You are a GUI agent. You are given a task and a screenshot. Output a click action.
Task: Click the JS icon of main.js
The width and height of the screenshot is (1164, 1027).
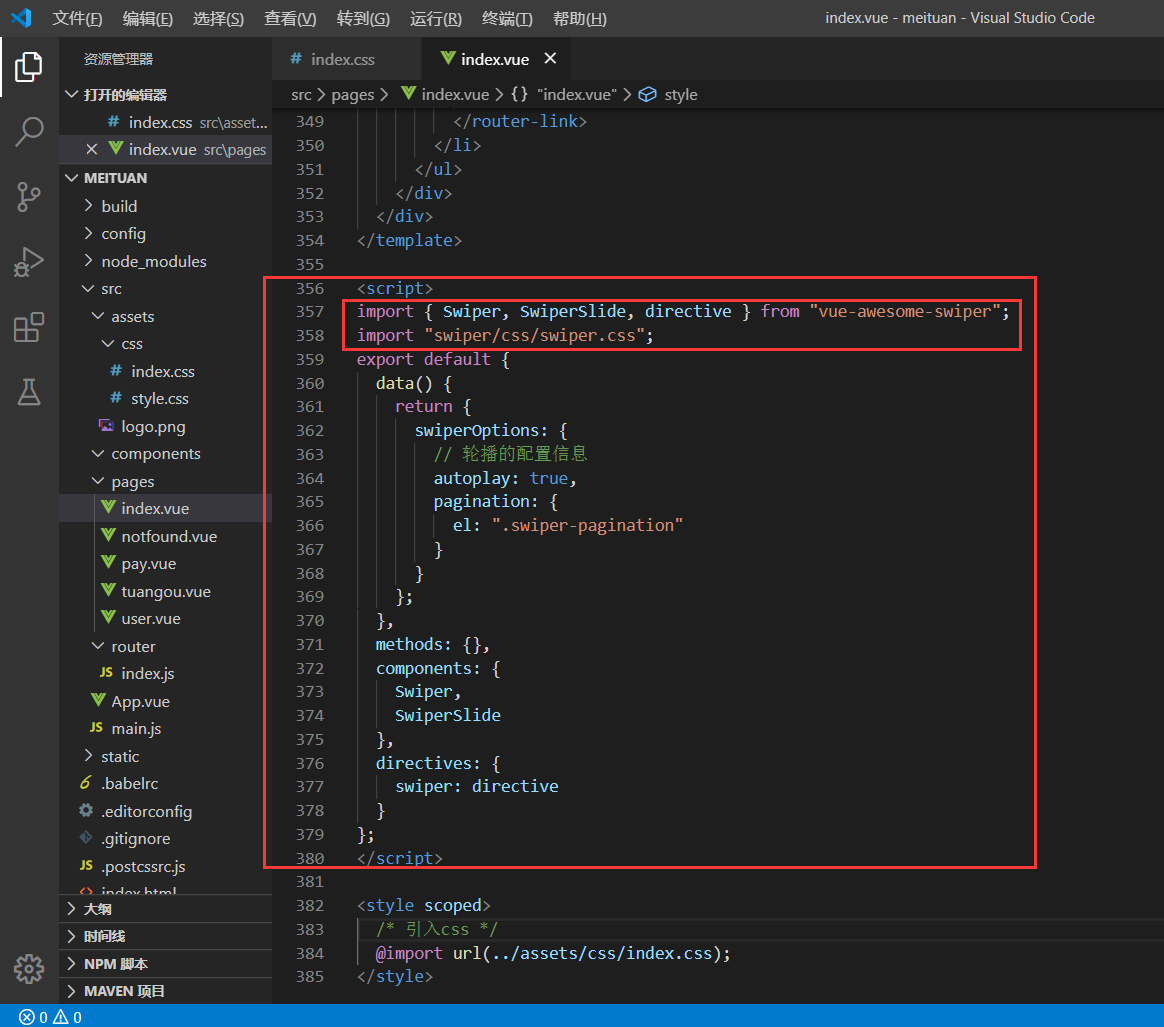(97, 728)
